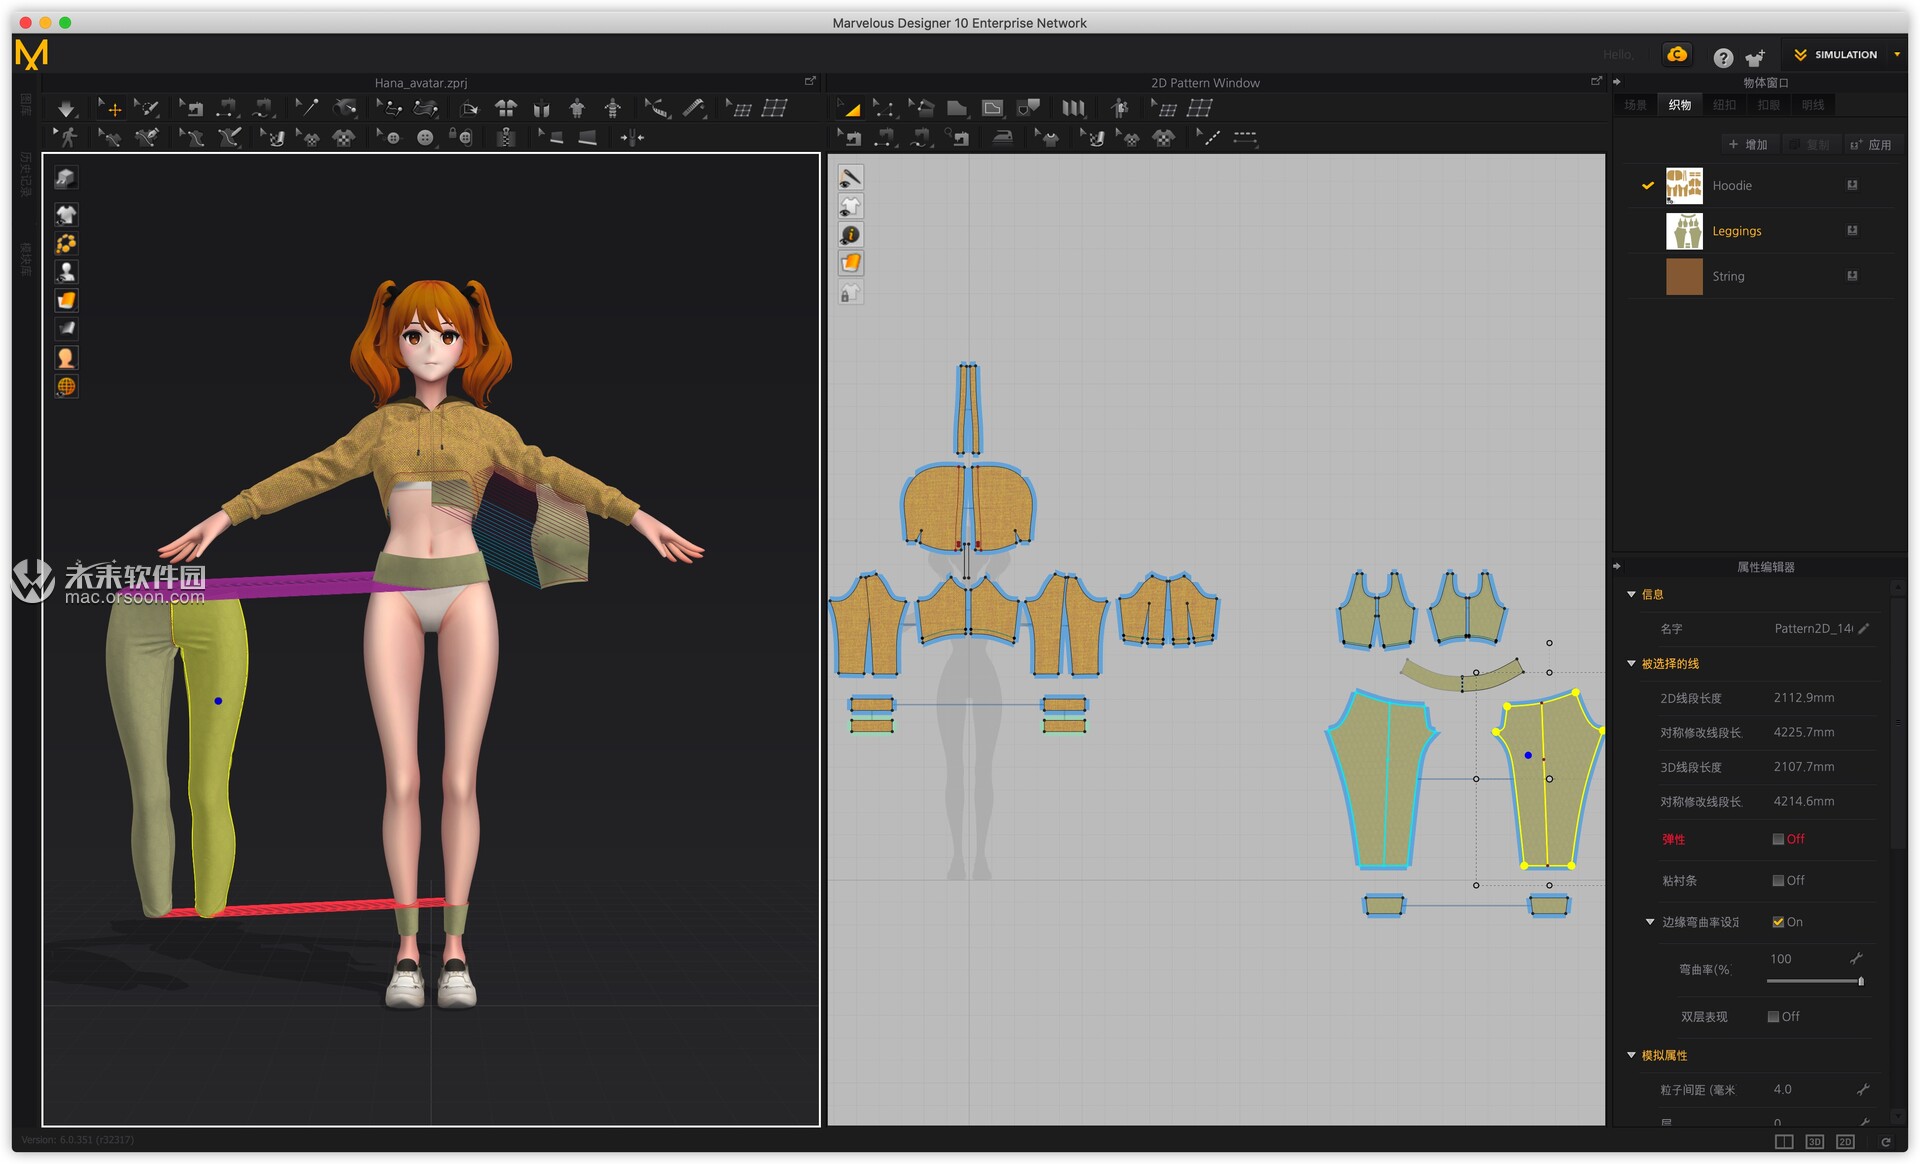This screenshot has height=1164, width=1920.
Task: Click the reset layout icon at bottom right
Action: coord(1886,1141)
